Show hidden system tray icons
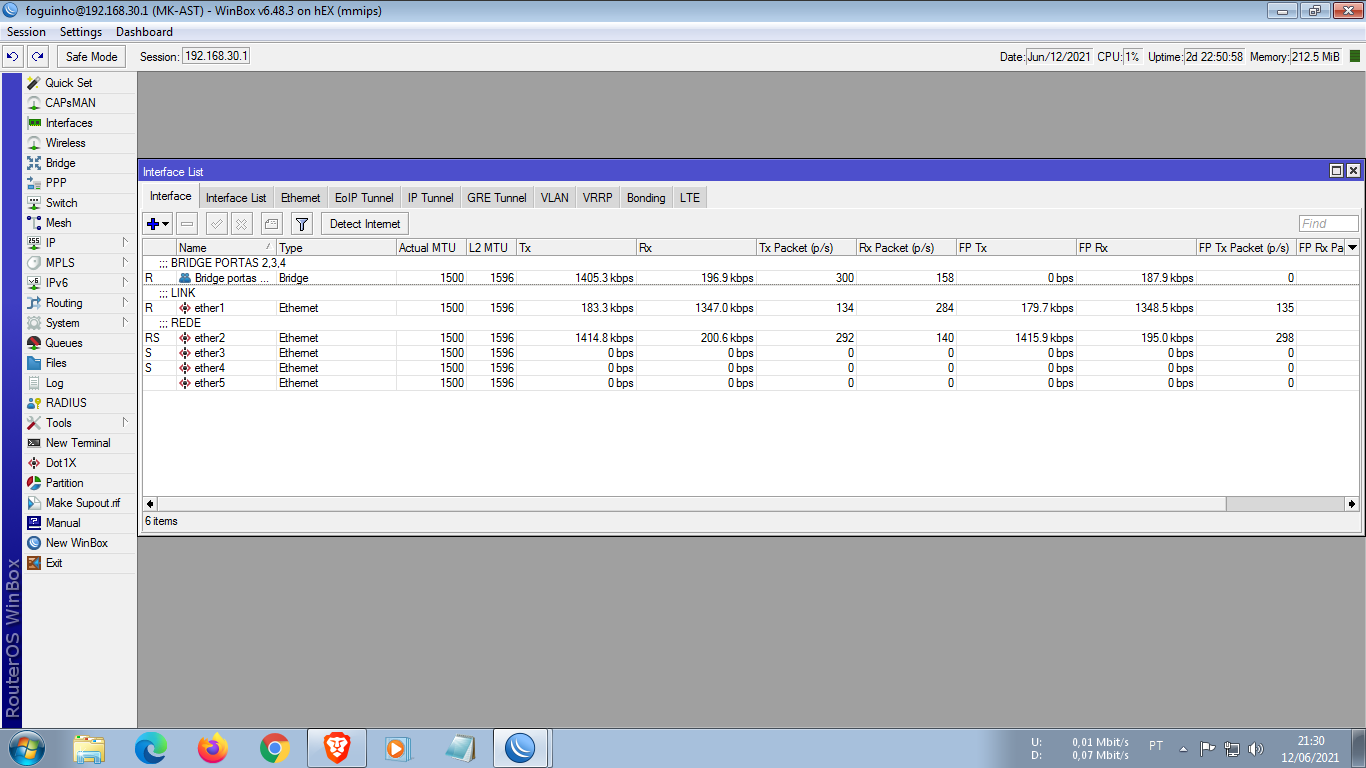The image size is (1366, 768). (x=1184, y=748)
